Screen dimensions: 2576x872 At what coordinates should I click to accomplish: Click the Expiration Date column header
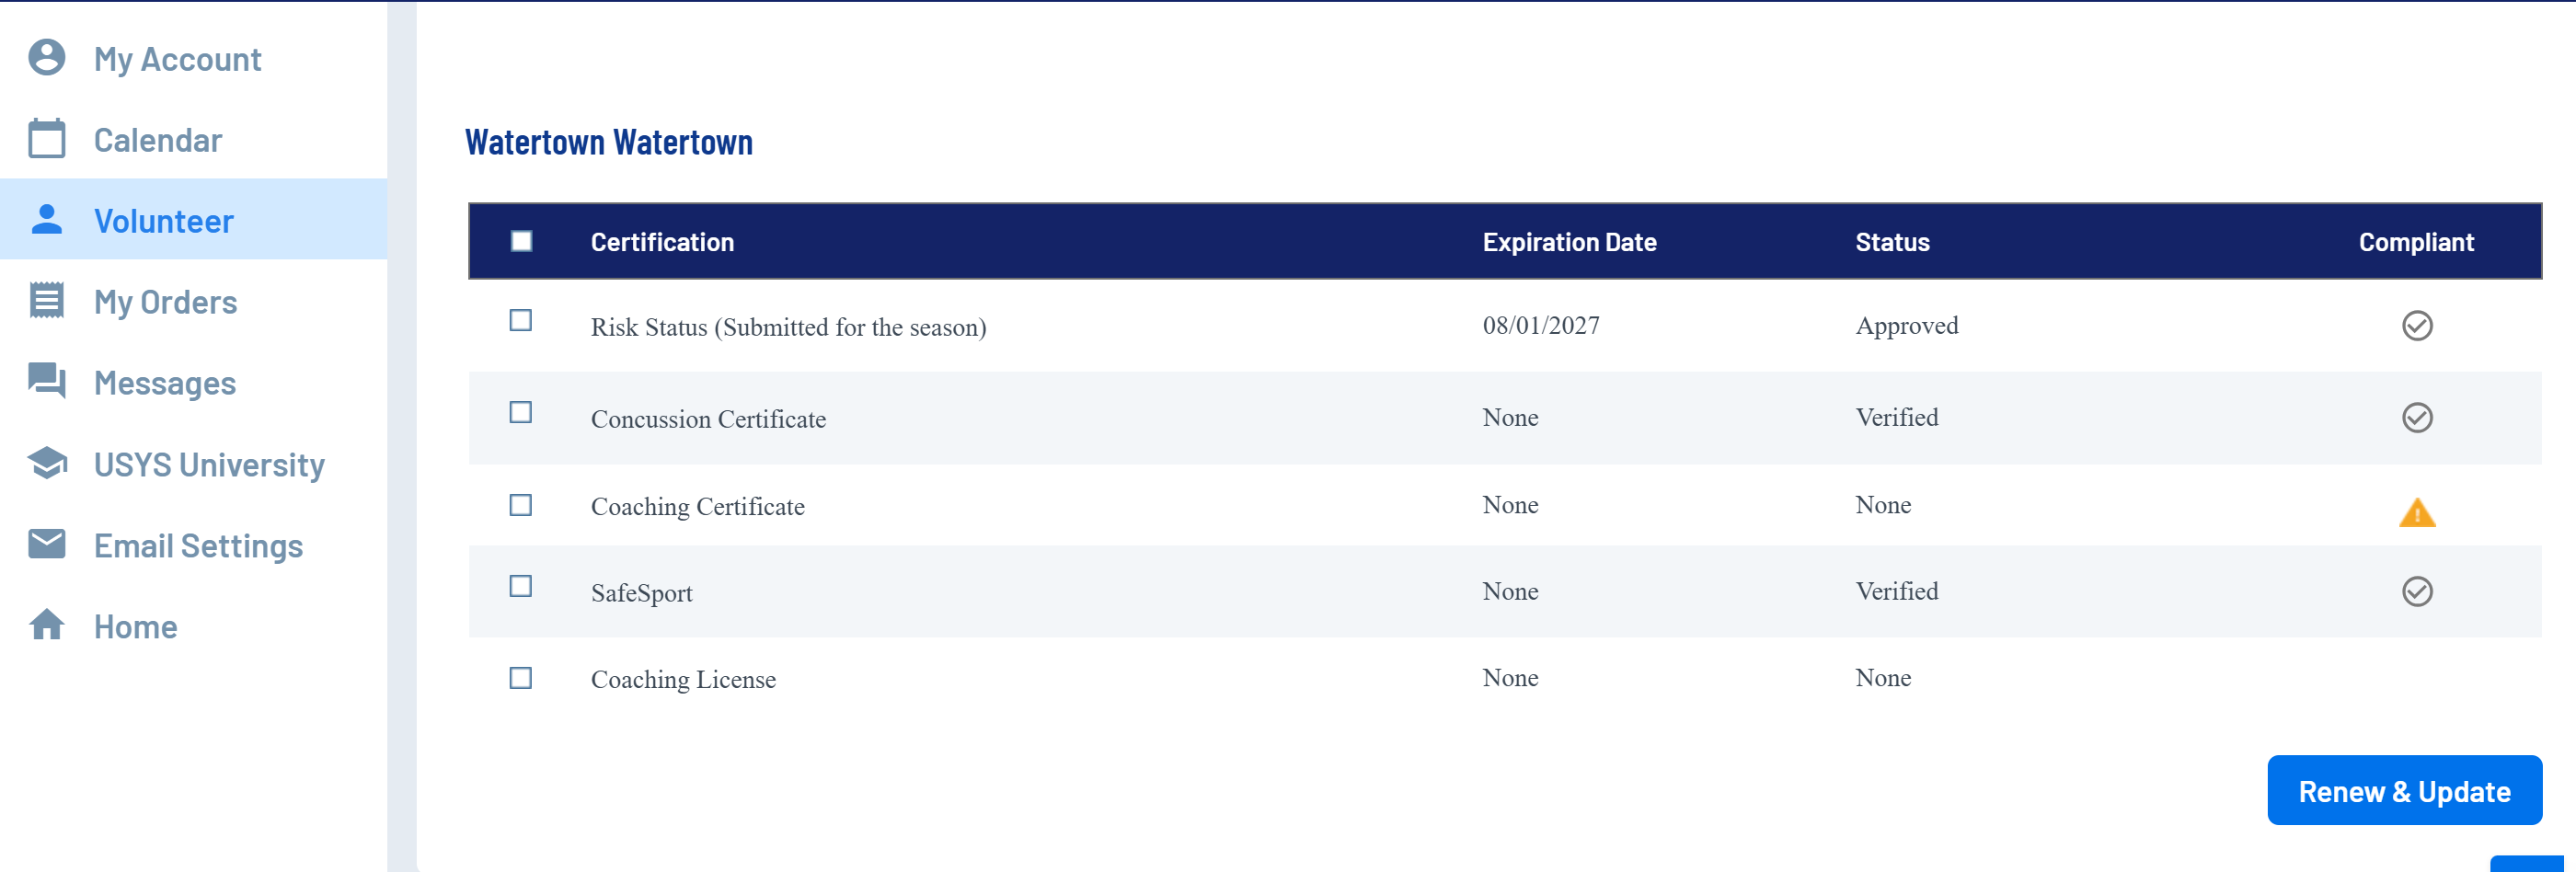coord(1569,242)
